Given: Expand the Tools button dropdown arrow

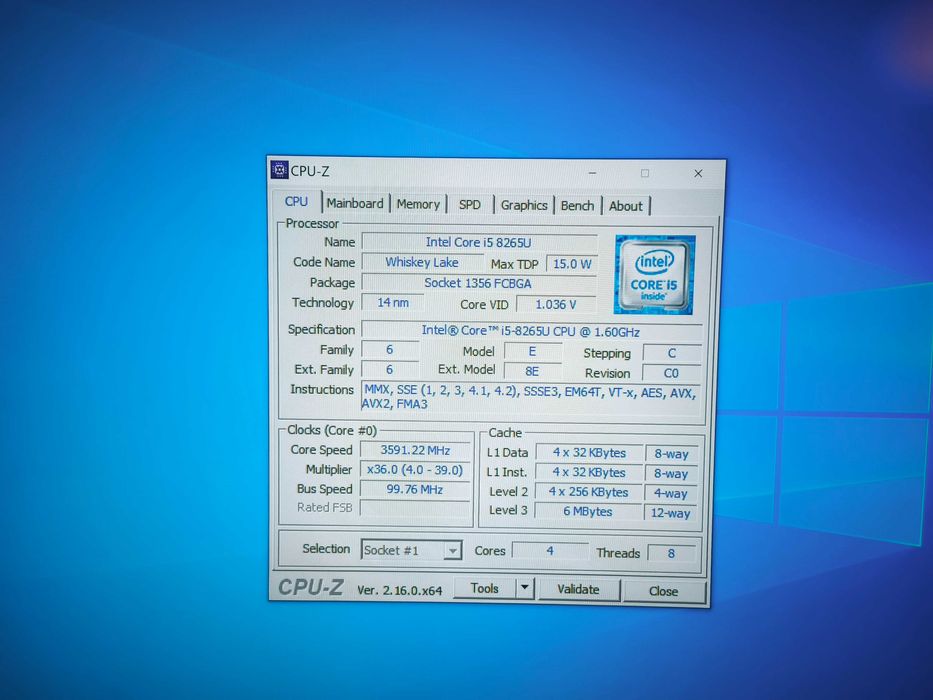Looking at the screenshot, I should click(524, 588).
